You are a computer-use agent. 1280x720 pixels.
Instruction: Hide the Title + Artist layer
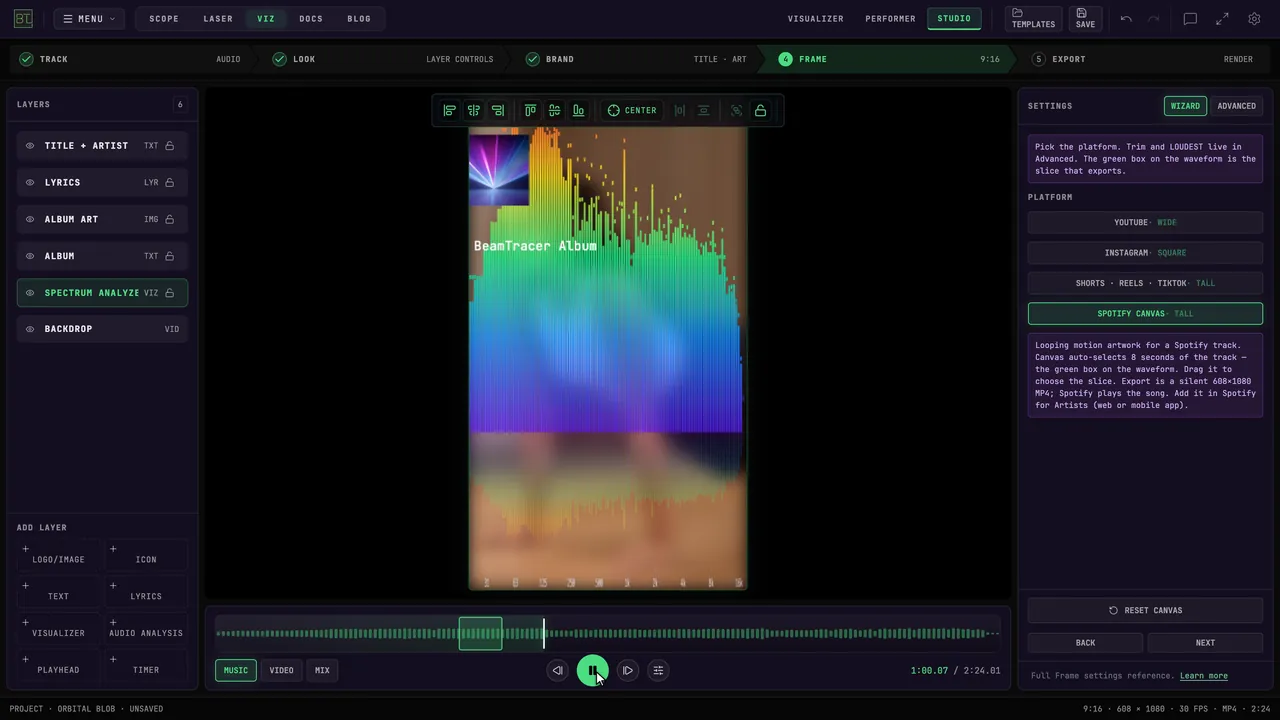tap(30, 146)
